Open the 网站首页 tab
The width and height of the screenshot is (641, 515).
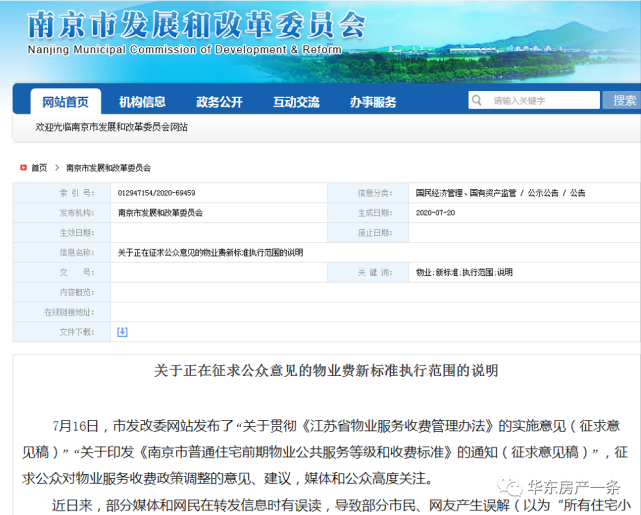(65, 102)
